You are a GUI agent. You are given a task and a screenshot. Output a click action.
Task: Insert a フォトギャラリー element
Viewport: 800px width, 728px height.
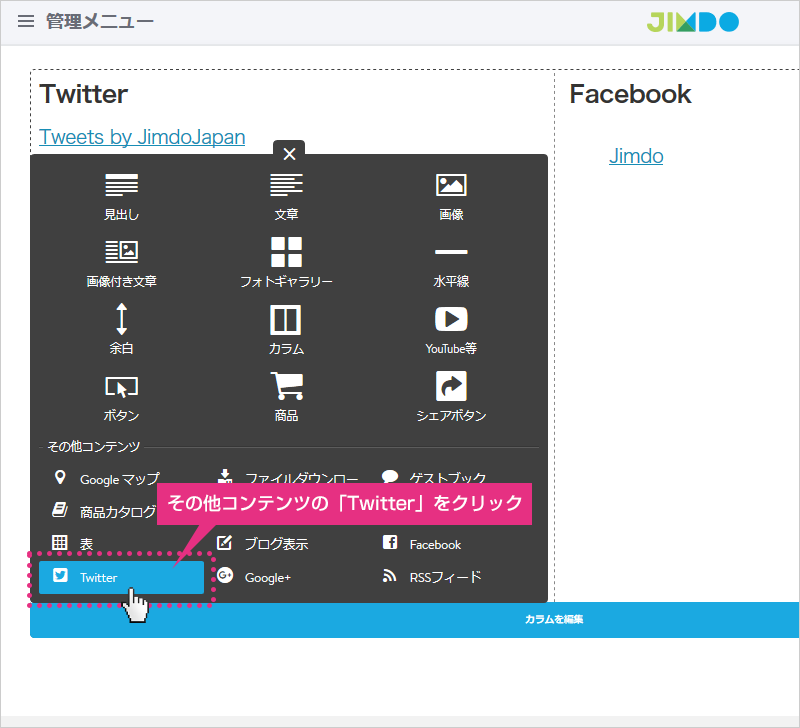286,263
